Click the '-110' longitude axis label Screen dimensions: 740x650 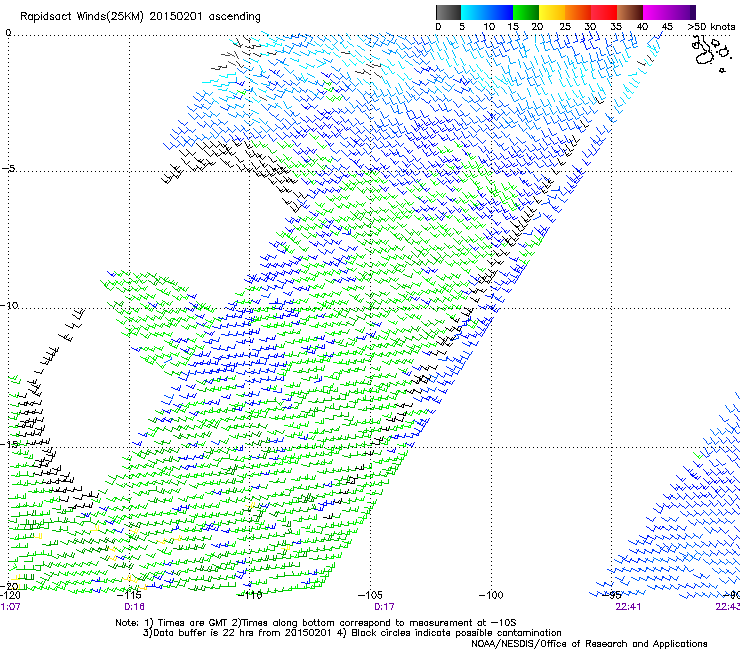coord(250,595)
